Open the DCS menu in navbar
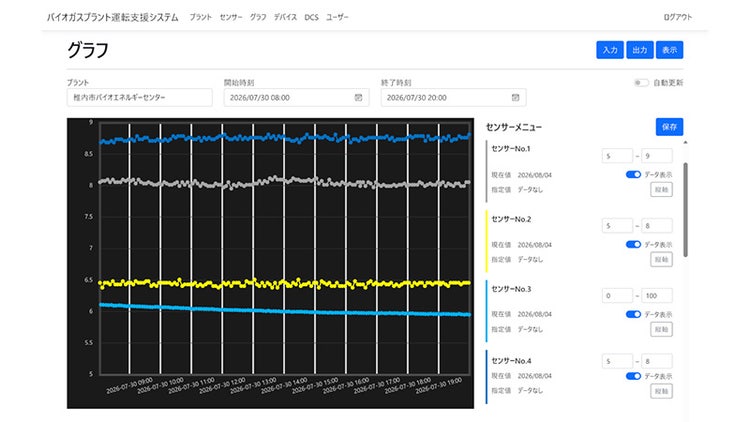Screen dimensions: 750x422 [311, 17]
